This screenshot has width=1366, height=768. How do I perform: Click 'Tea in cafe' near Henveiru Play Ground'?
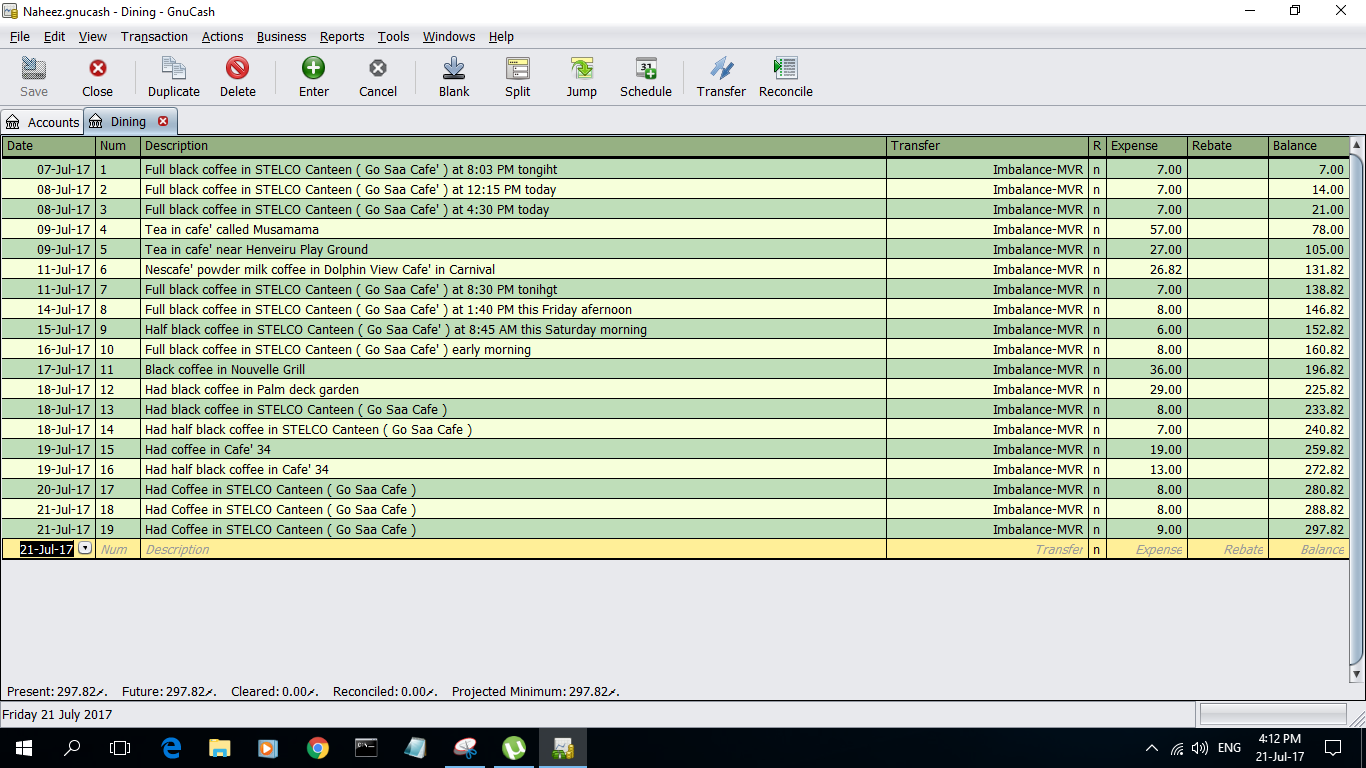click(256, 249)
